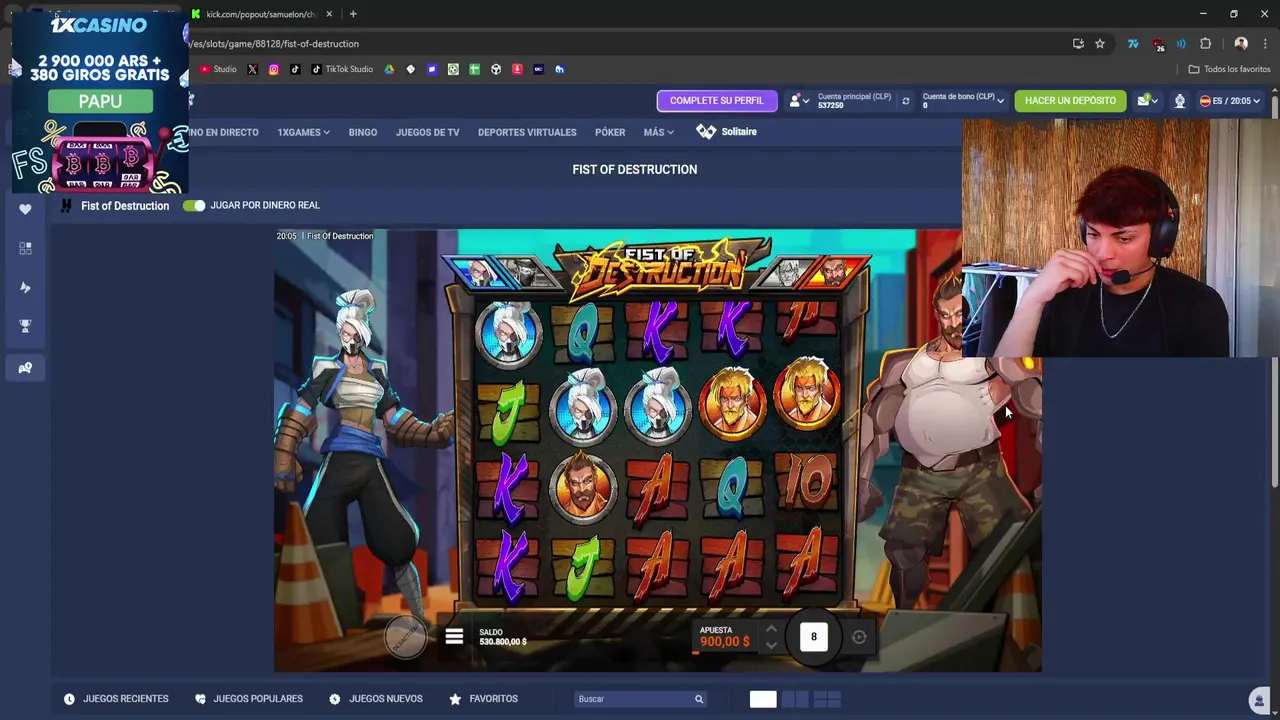Open a new browser tab

click(x=353, y=14)
